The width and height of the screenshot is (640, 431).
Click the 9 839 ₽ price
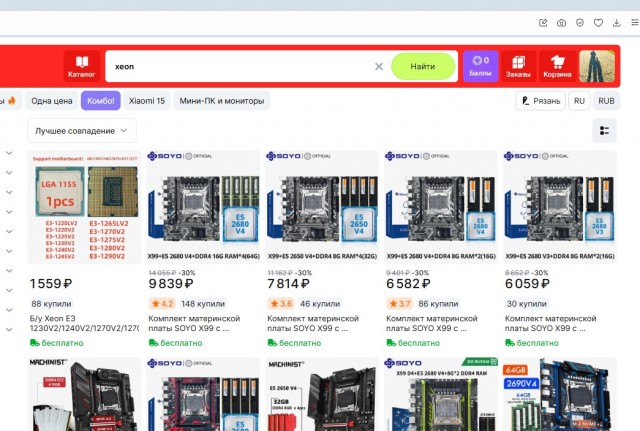point(171,284)
